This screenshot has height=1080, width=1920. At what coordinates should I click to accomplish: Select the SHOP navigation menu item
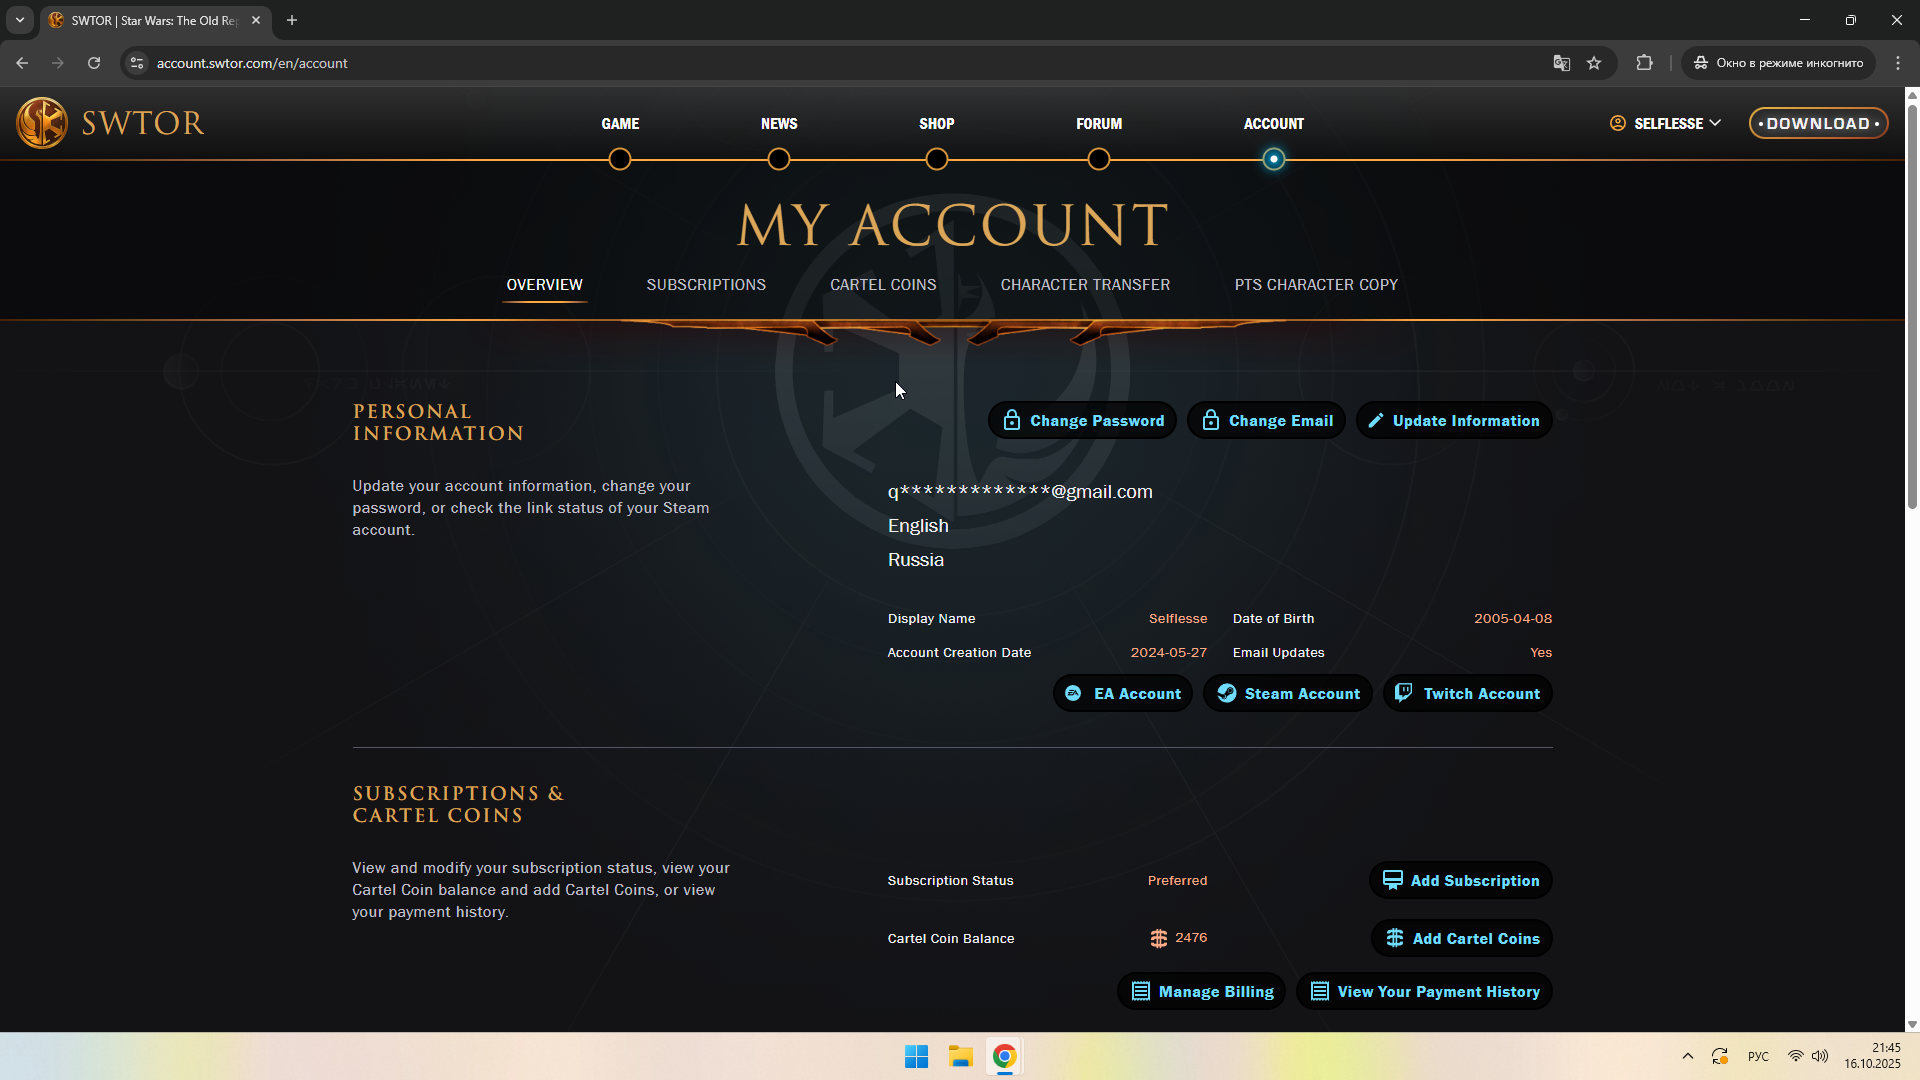pyautogui.click(x=936, y=124)
